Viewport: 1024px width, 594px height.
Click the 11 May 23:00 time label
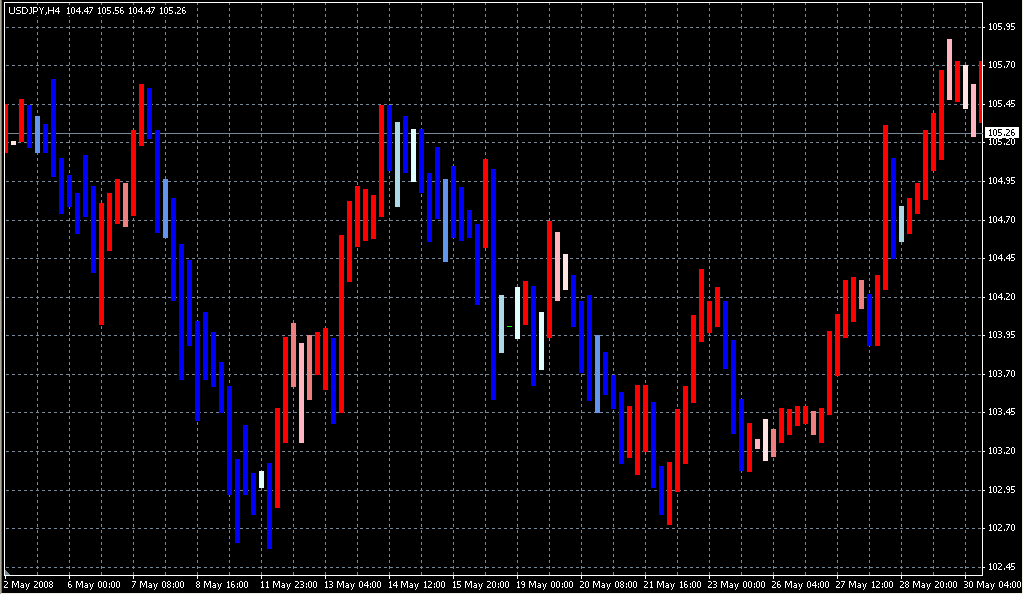coord(289,585)
